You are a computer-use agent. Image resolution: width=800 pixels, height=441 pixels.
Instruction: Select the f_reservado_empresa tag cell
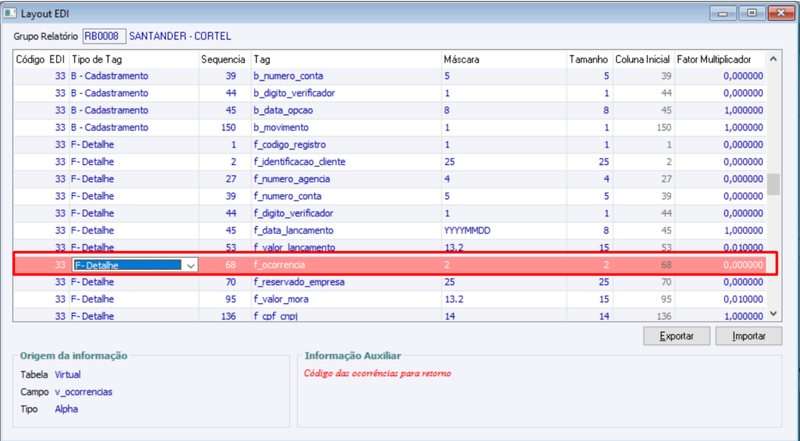(x=346, y=282)
